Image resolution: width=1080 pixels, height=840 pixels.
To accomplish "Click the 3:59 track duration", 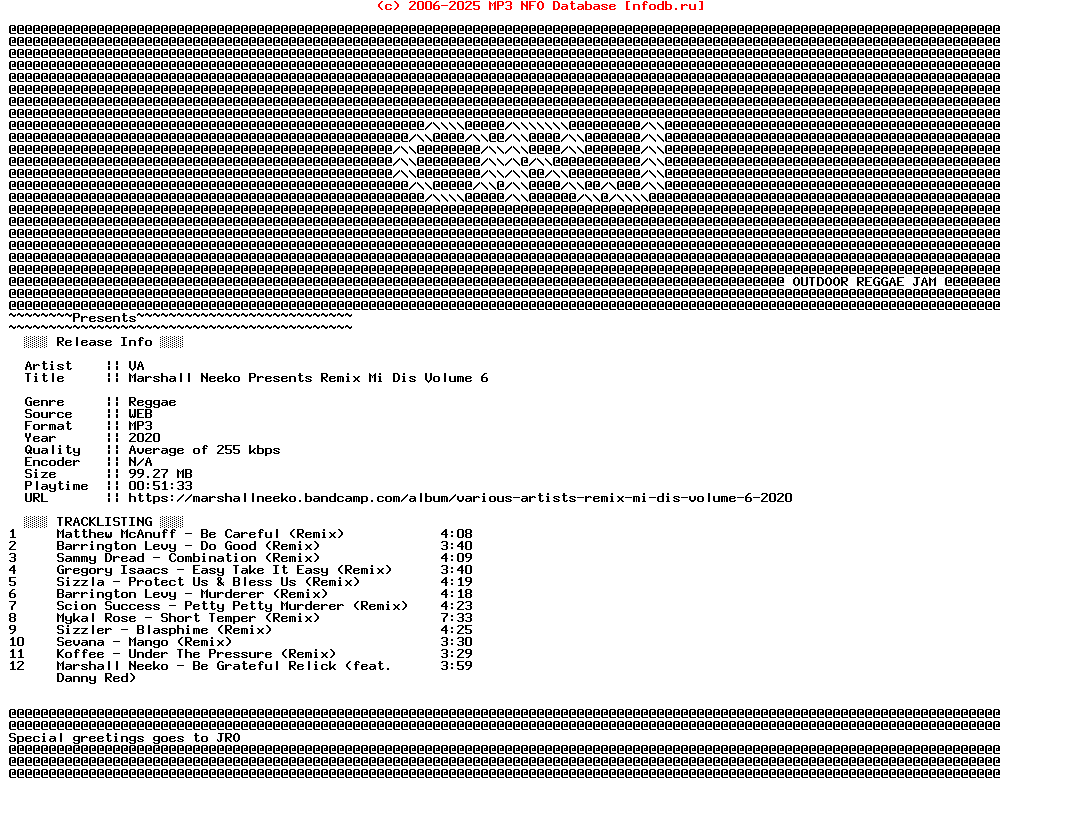I will 457,666.
